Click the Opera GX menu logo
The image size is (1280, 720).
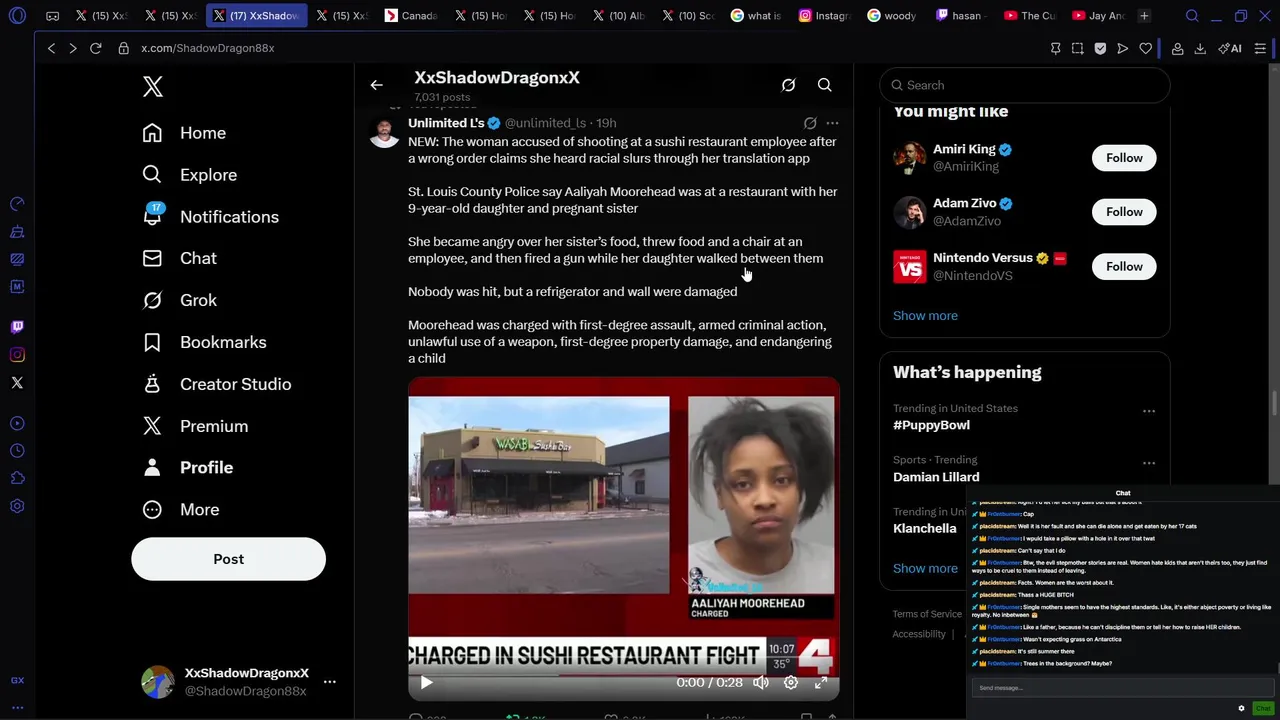coord(17,16)
